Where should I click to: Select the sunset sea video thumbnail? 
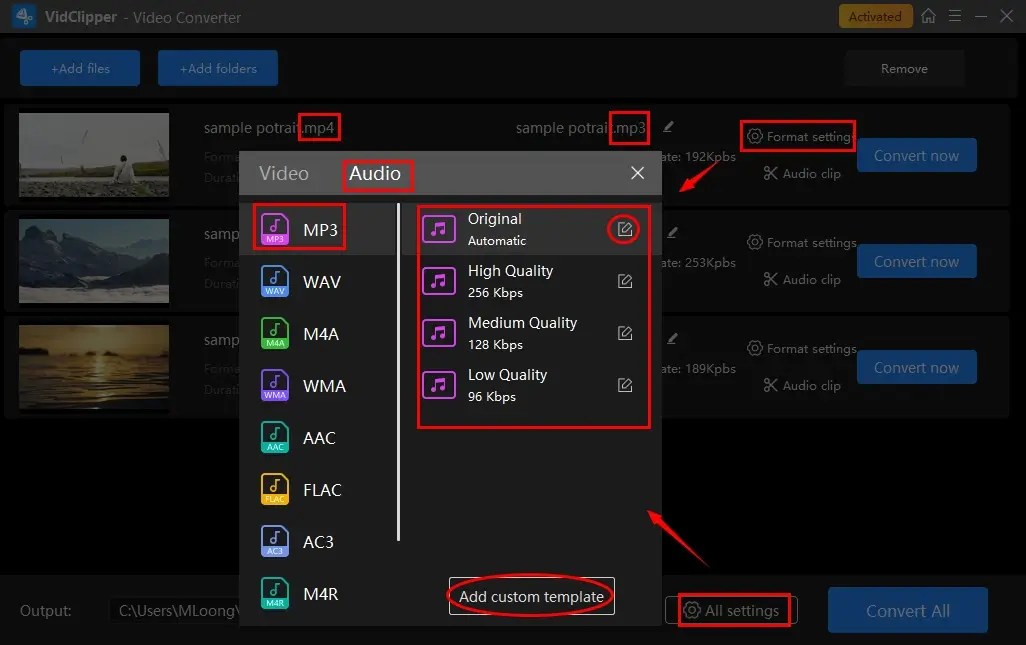(x=94, y=366)
